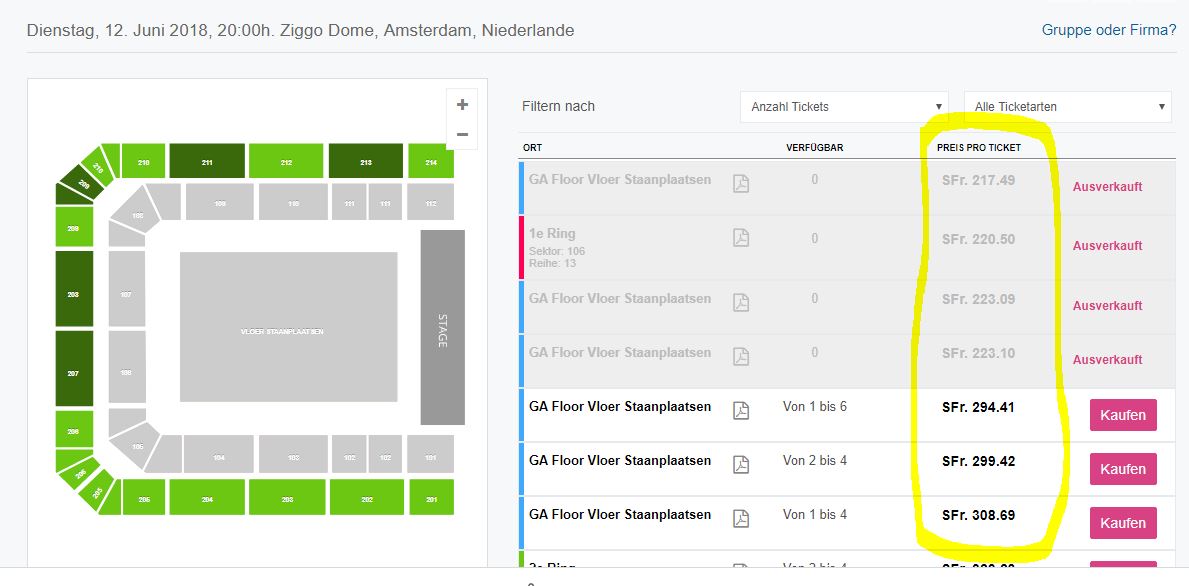Select section 203 at bottom of map

coord(287,497)
